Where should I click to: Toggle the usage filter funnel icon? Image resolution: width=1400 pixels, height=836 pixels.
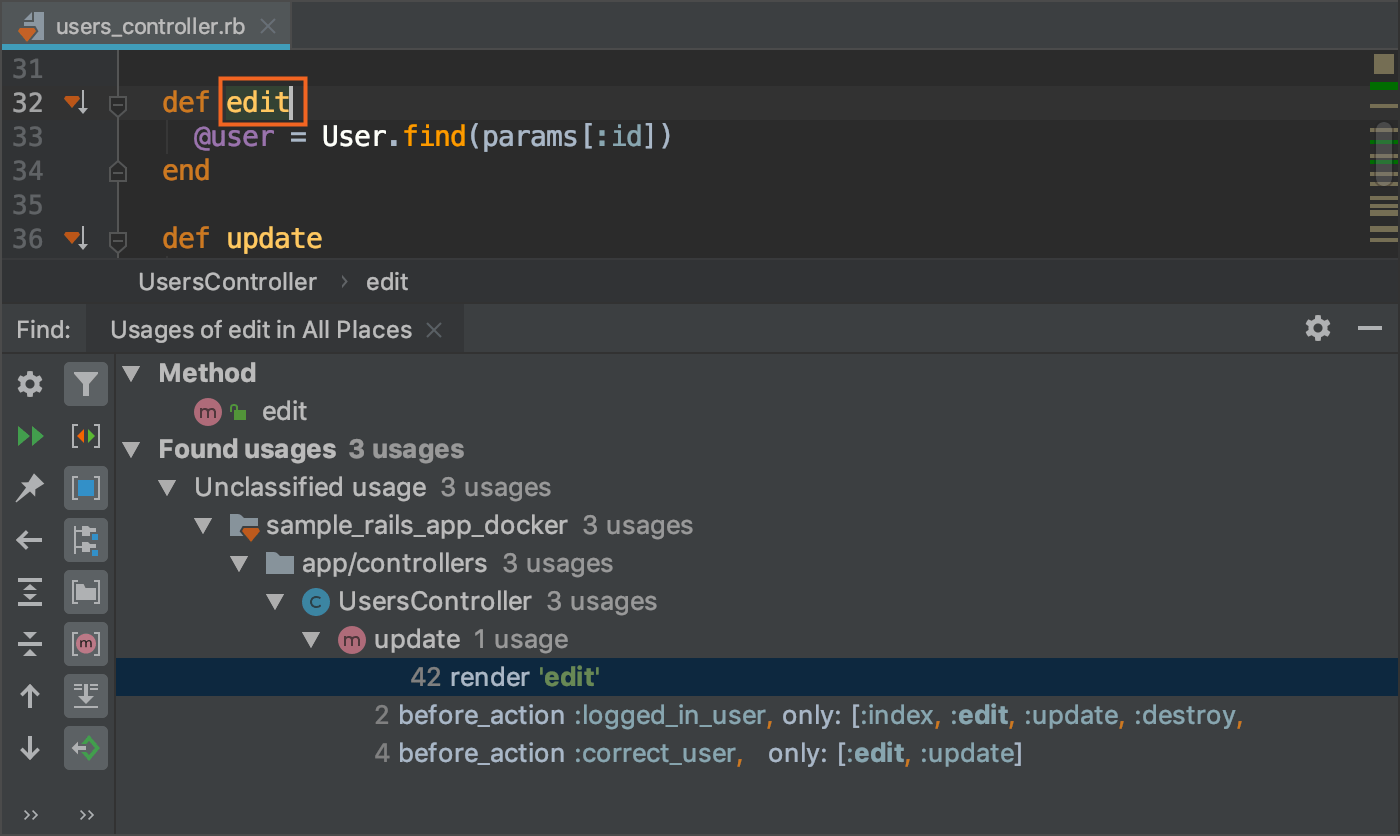click(85, 384)
